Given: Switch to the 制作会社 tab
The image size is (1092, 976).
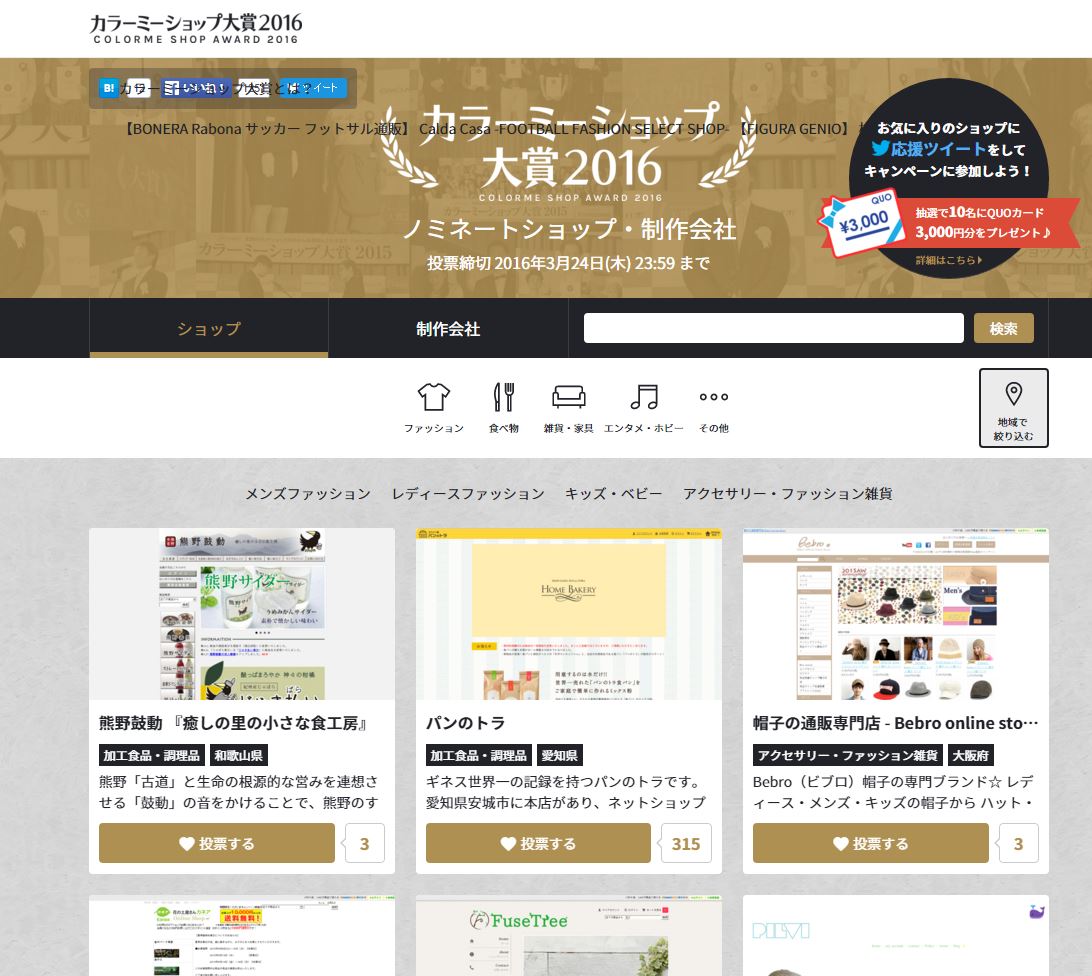Looking at the screenshot, I should [x=448, y=329].
